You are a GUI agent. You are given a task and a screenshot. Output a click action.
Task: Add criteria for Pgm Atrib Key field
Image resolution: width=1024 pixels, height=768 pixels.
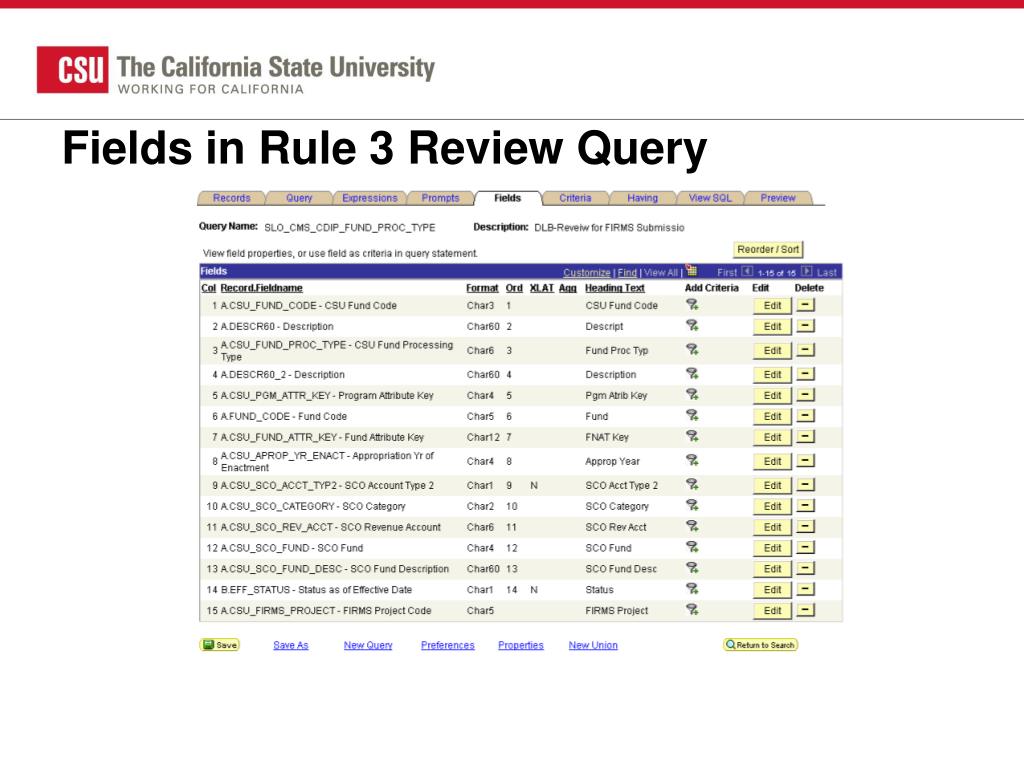[x=692, y=394]
